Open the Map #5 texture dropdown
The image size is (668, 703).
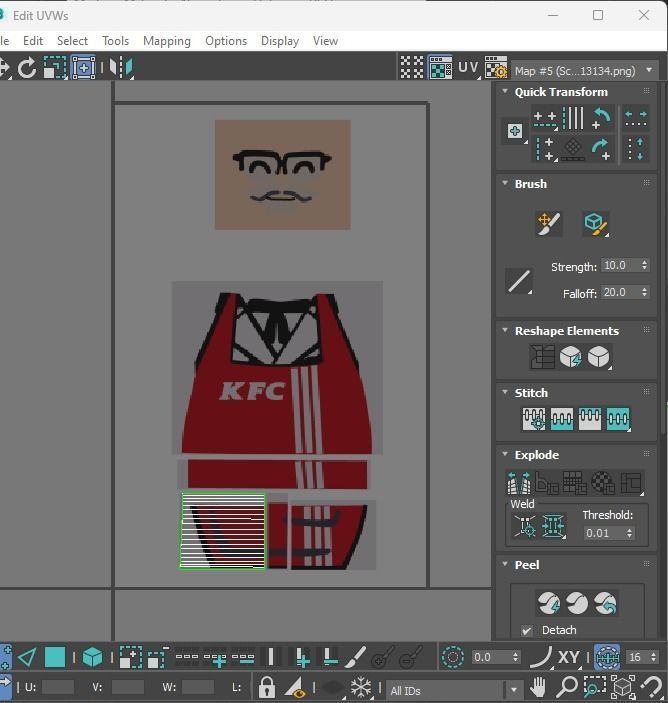tap(584, 71)
